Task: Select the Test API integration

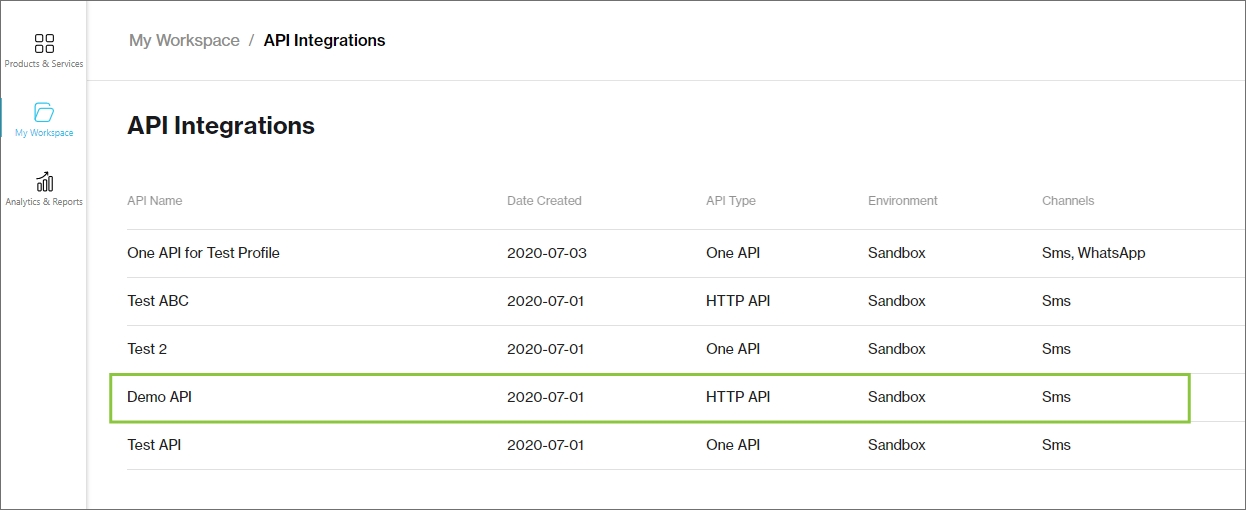Action: [154, 445]
